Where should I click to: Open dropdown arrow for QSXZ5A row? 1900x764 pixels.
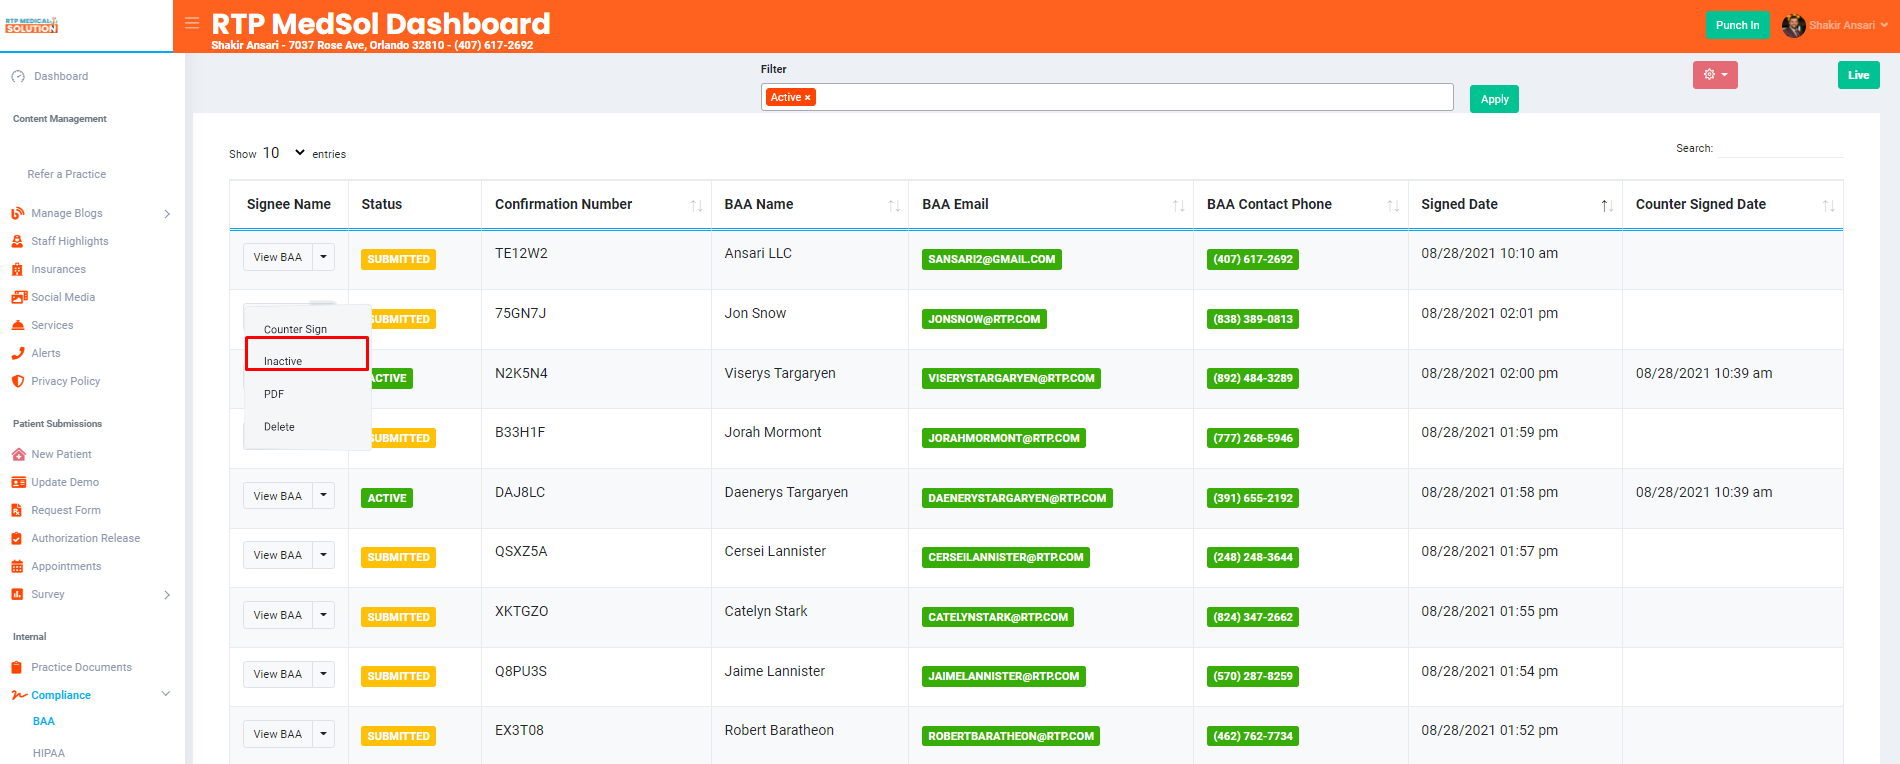coord(323,555)
